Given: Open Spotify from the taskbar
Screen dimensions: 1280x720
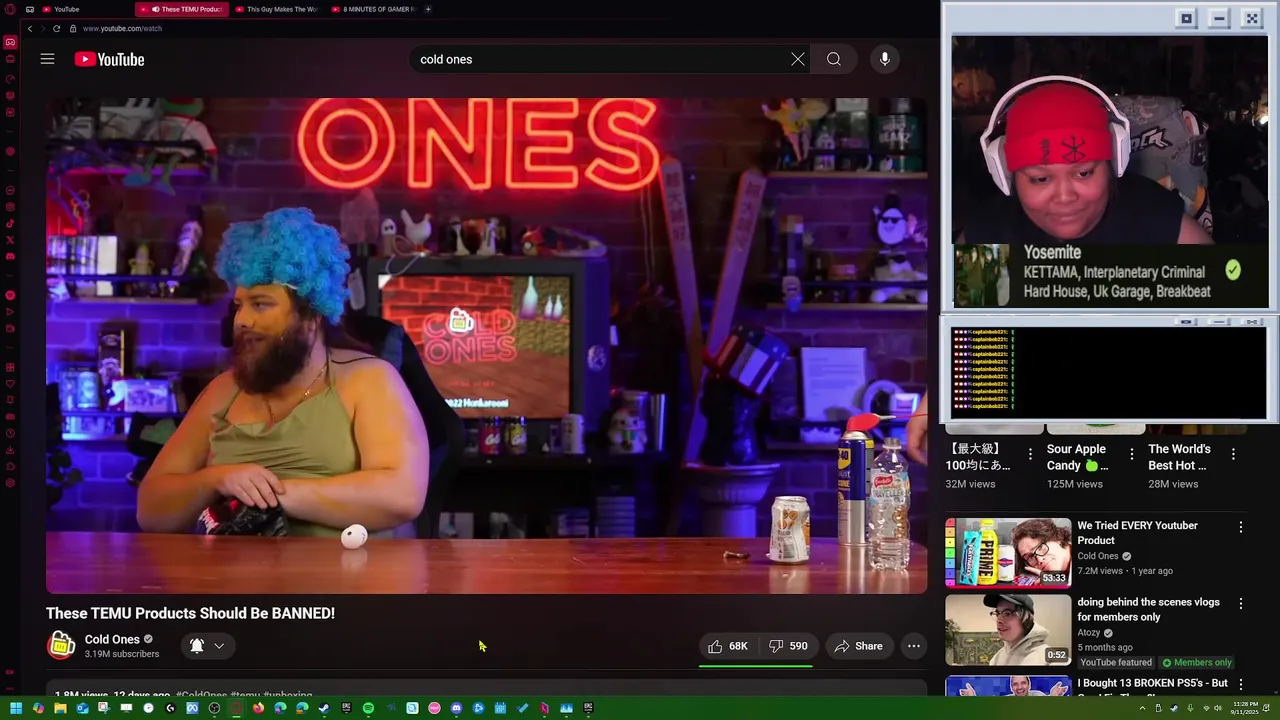Looking at the screenshot, I should 368,708.
